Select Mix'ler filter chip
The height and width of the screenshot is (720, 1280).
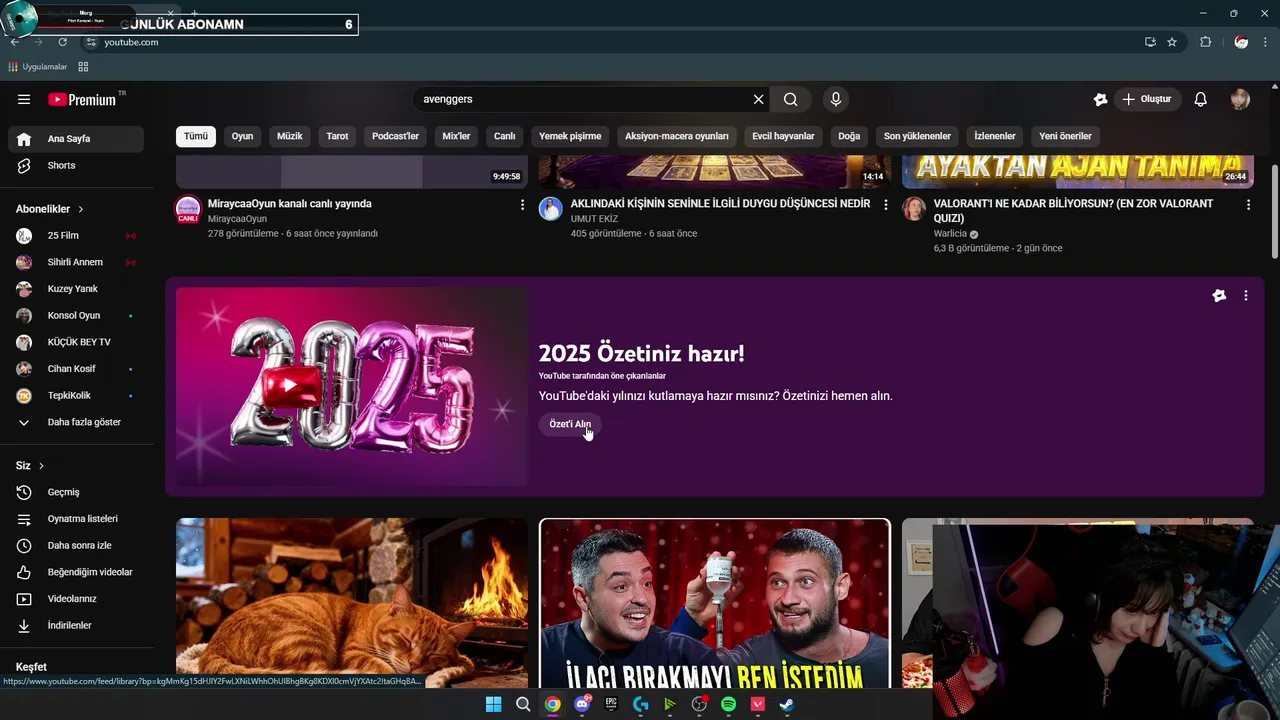(456, 136)
